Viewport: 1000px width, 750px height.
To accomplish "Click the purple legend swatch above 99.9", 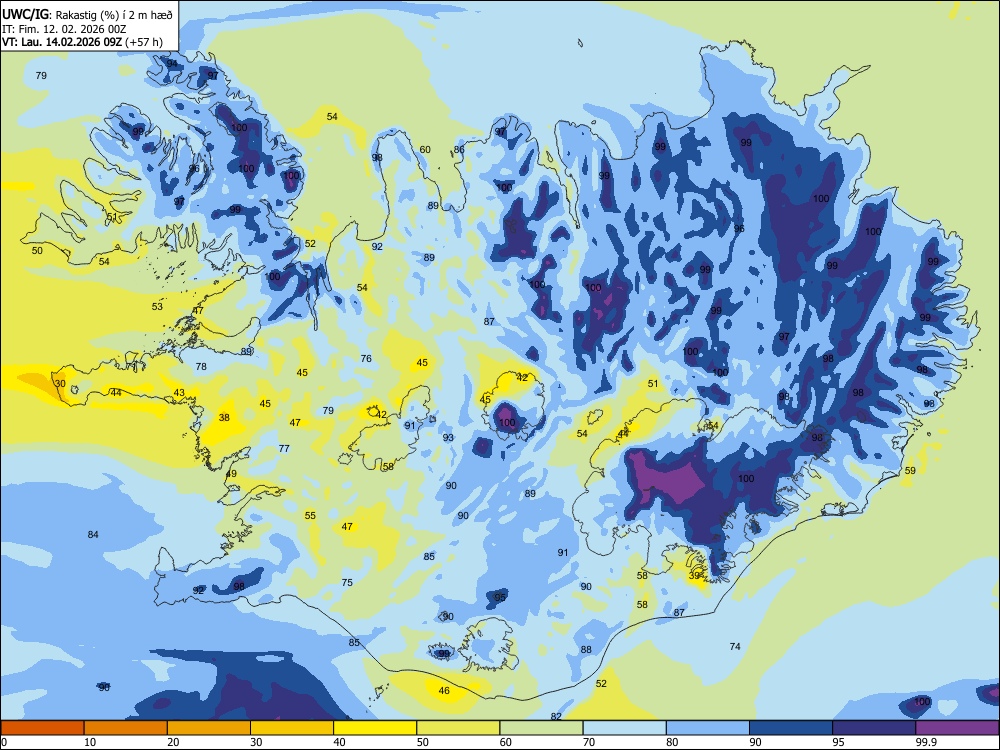I will tap(957, 728).
